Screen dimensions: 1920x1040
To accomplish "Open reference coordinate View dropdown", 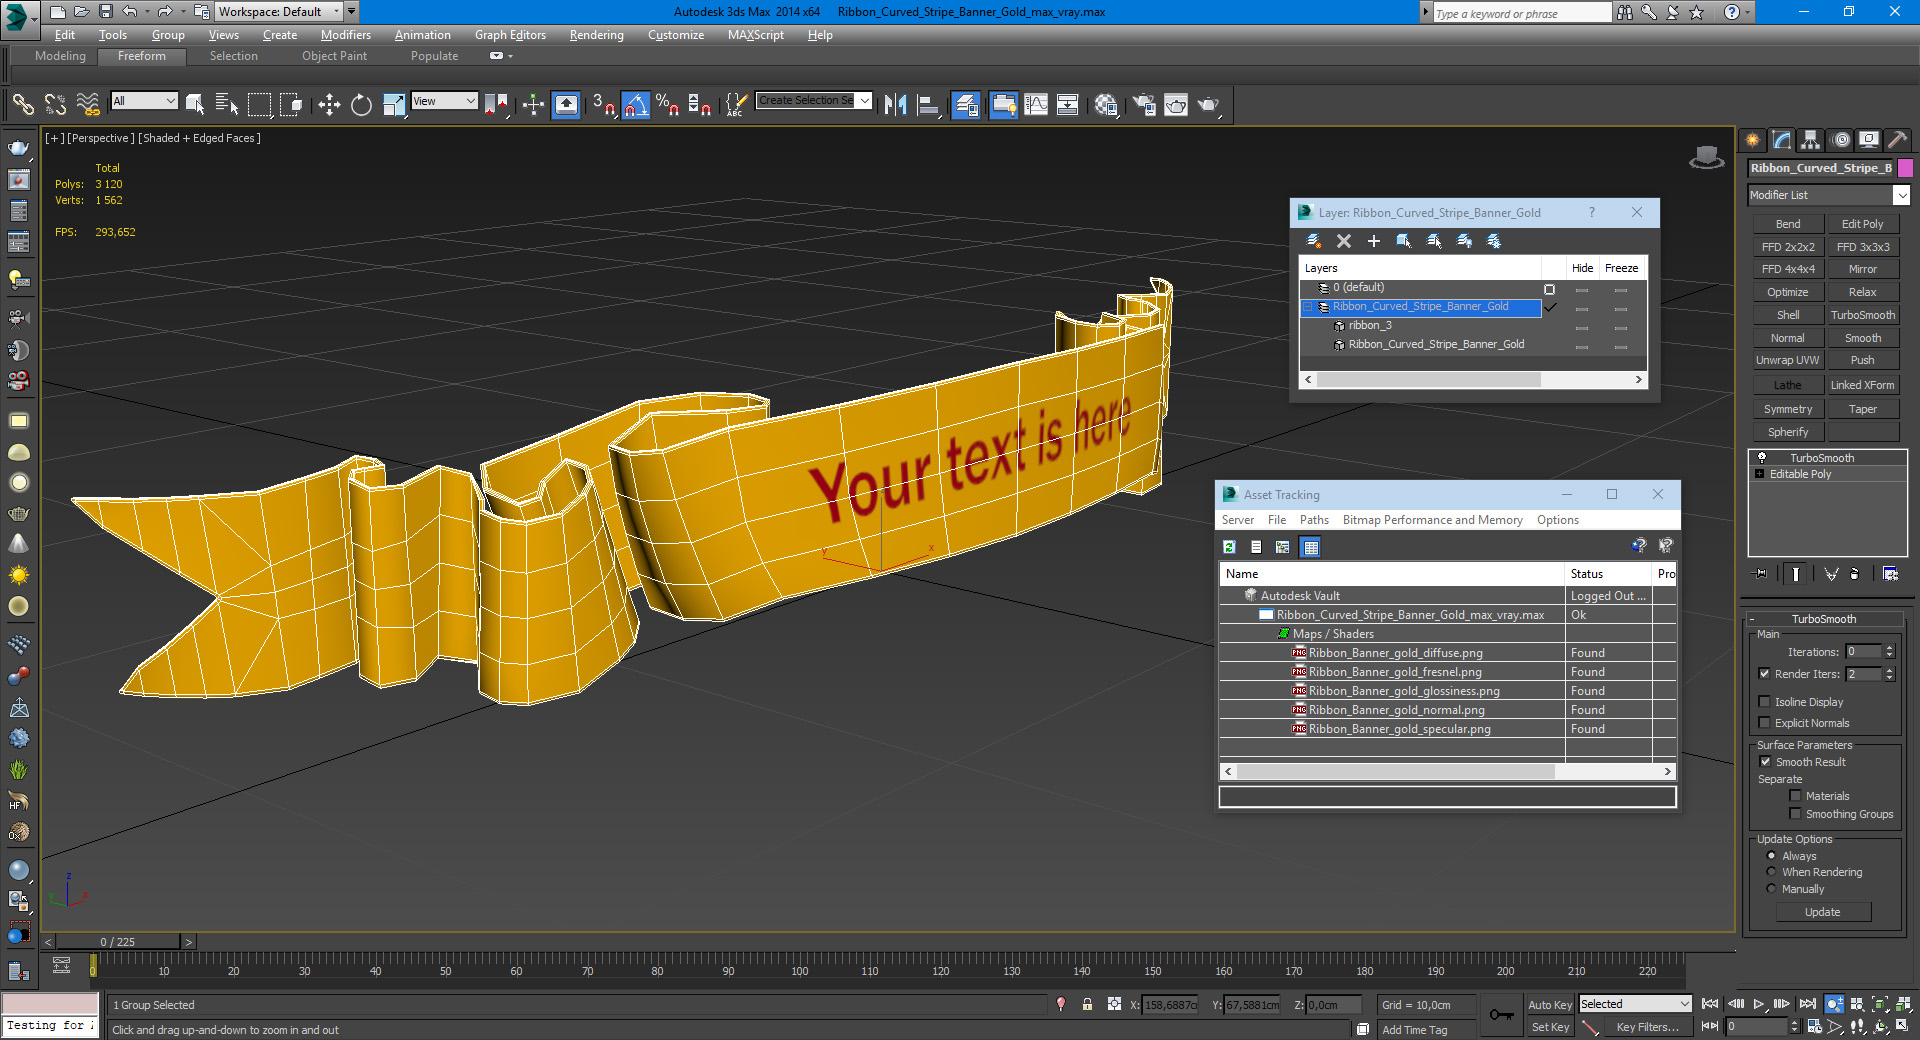I will point(444,101).
